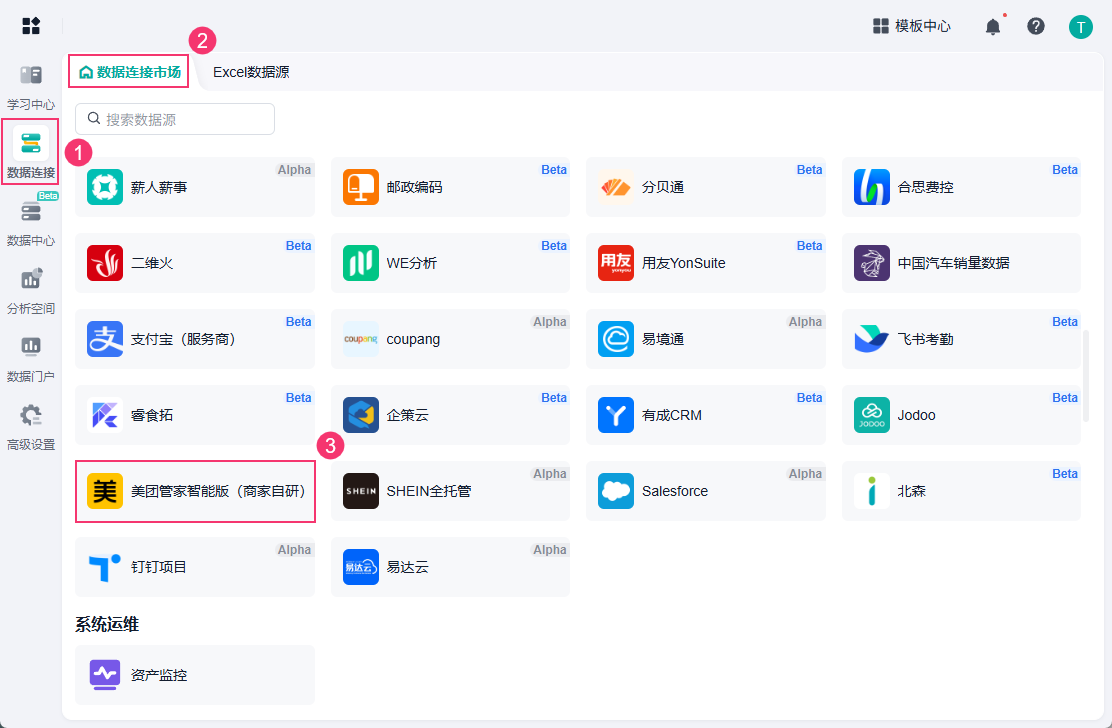Click the 分贝通 connector icon
Screen dimensions: 1112x728
coord(616,187)
